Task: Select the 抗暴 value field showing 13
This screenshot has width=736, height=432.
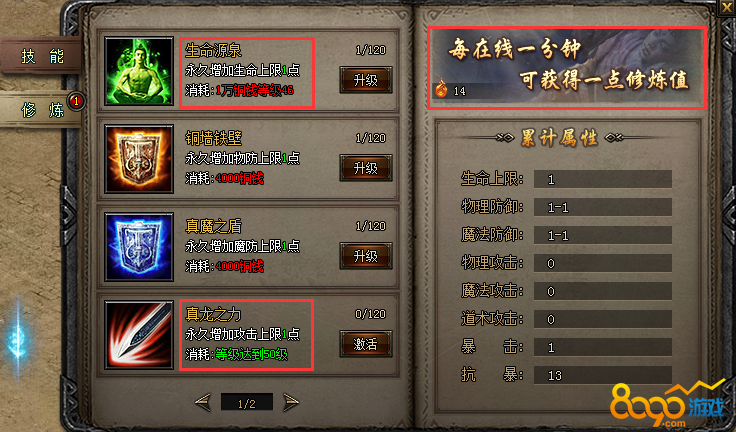Action: tap(603, 375)
